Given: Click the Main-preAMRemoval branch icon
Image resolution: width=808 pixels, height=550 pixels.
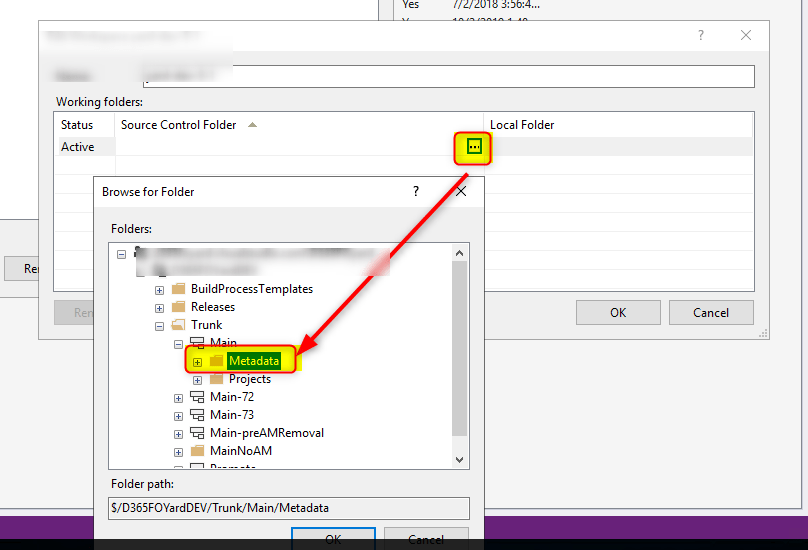Looking at the screenshot, I should 197,433.
